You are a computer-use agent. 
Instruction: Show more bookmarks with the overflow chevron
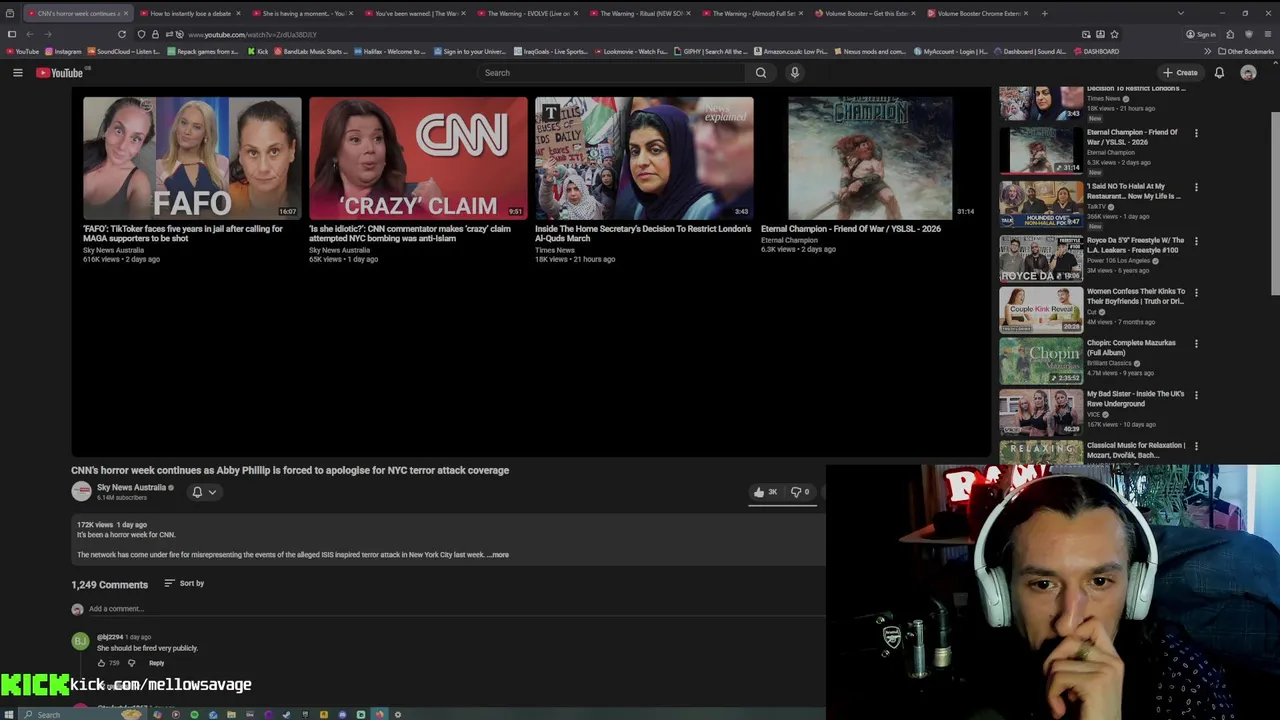pyautogui.click(x=1207, y=51)
